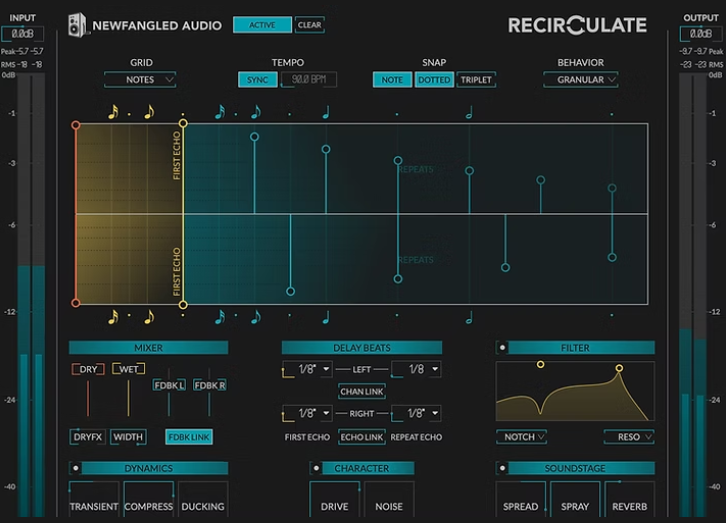Screen dimensions: 726x523
Task: Click the FDBK R feedback control
Action: tap(209, 385)
